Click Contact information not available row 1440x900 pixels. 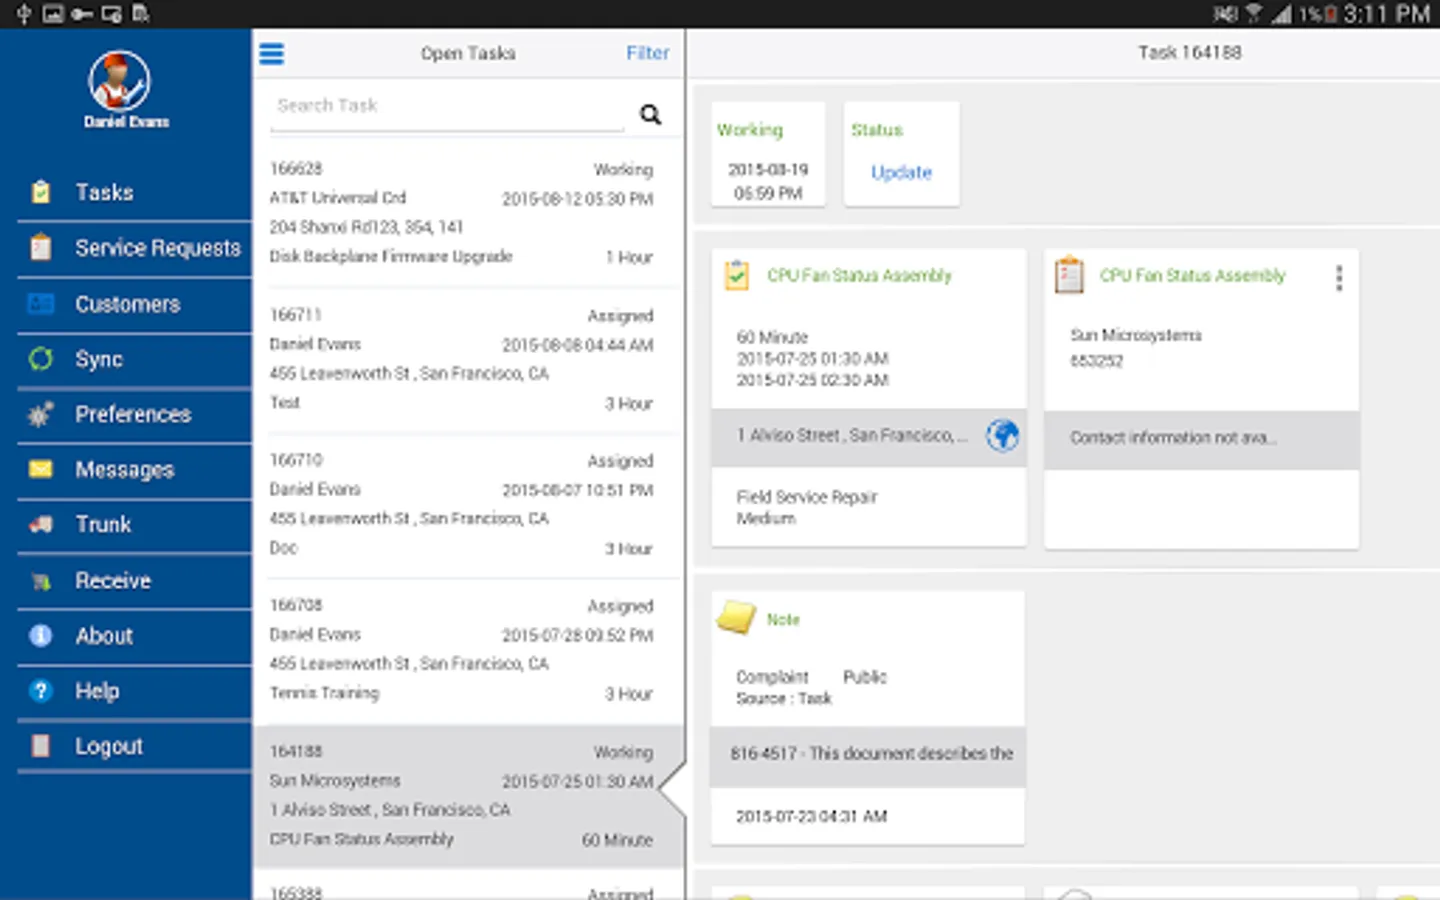[1201, 439]
